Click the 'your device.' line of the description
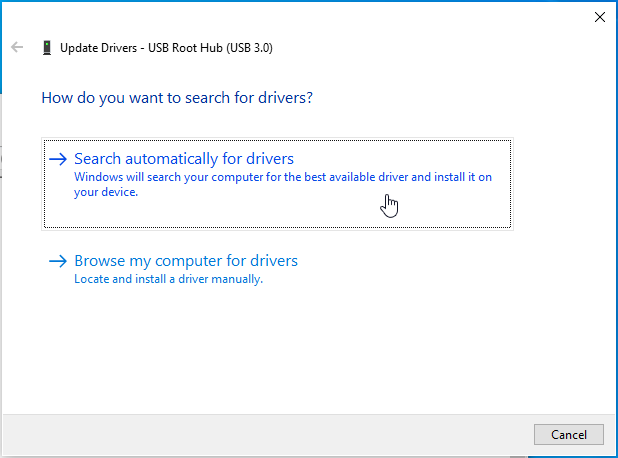This screenshot has height=458, width=618. pyautogui.click(x=105, y=192)
